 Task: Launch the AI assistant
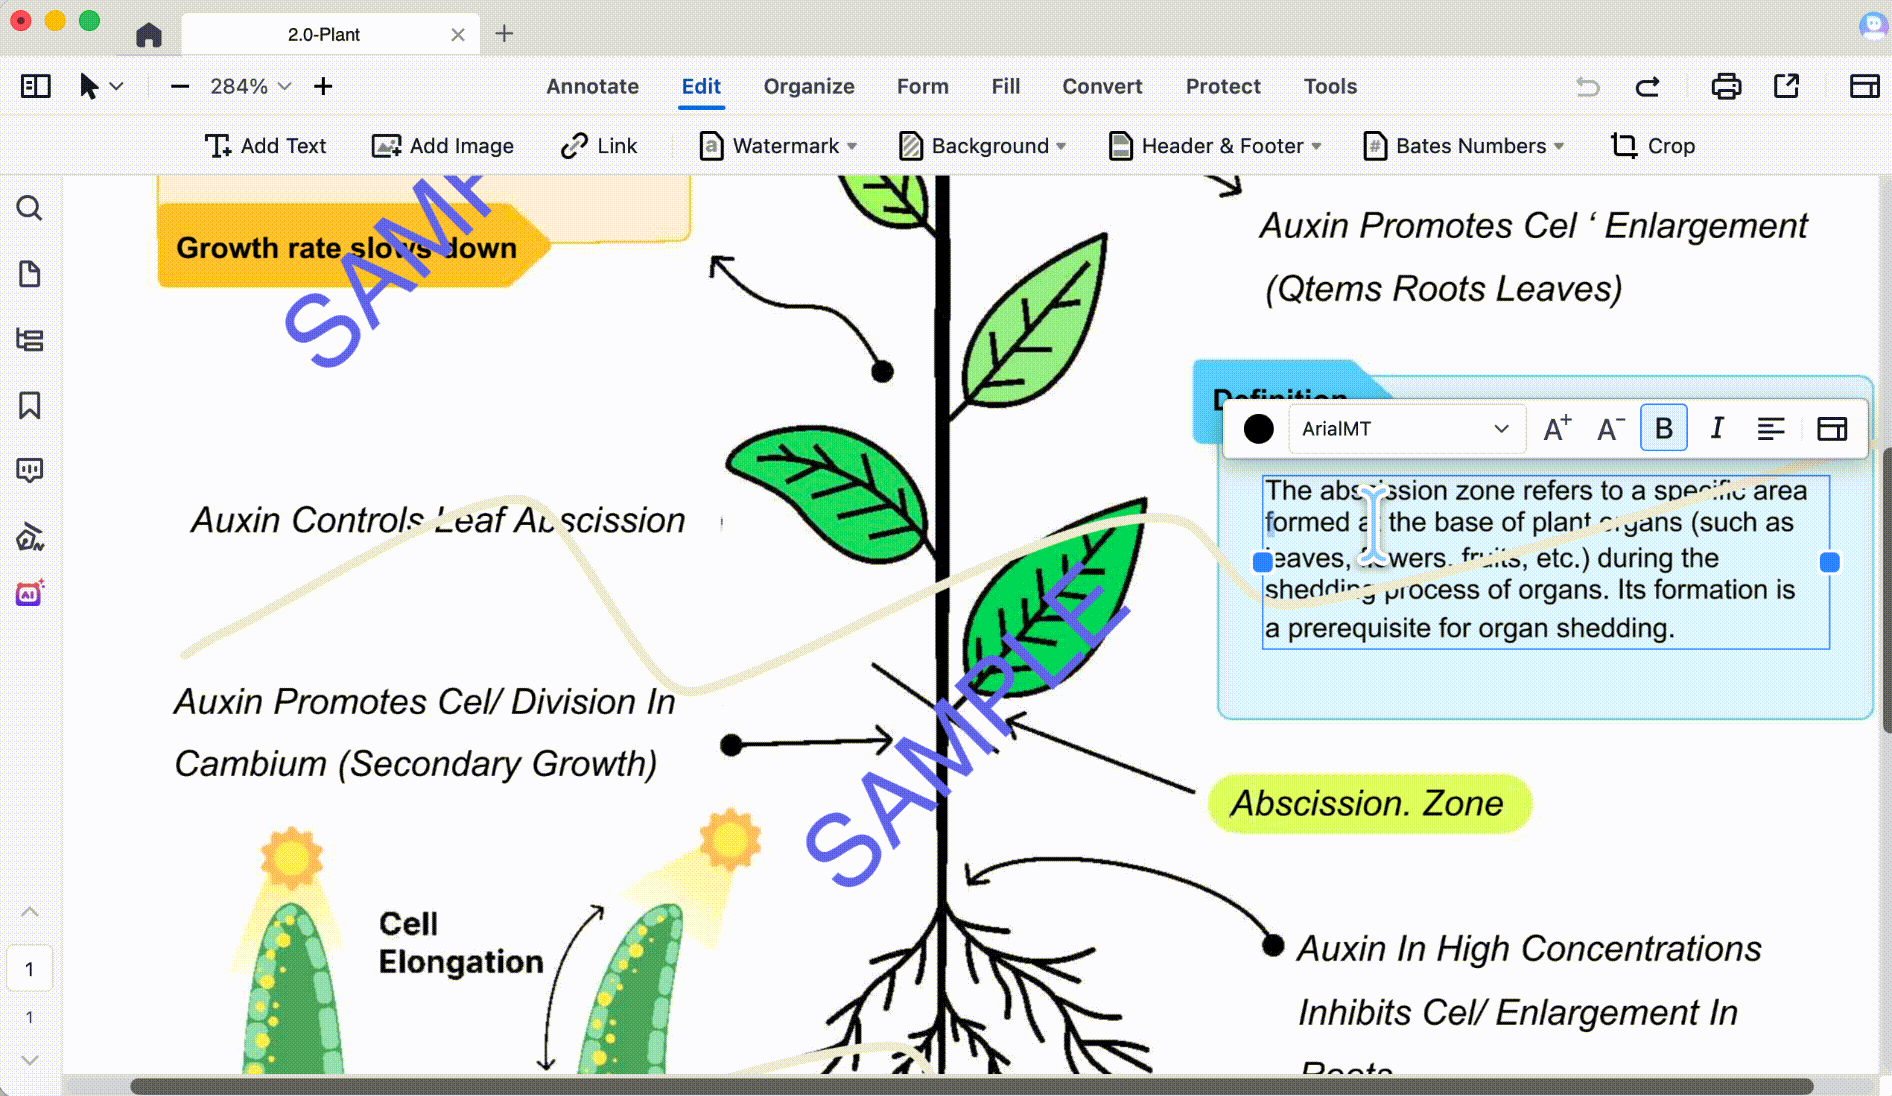tap(30, 594)
